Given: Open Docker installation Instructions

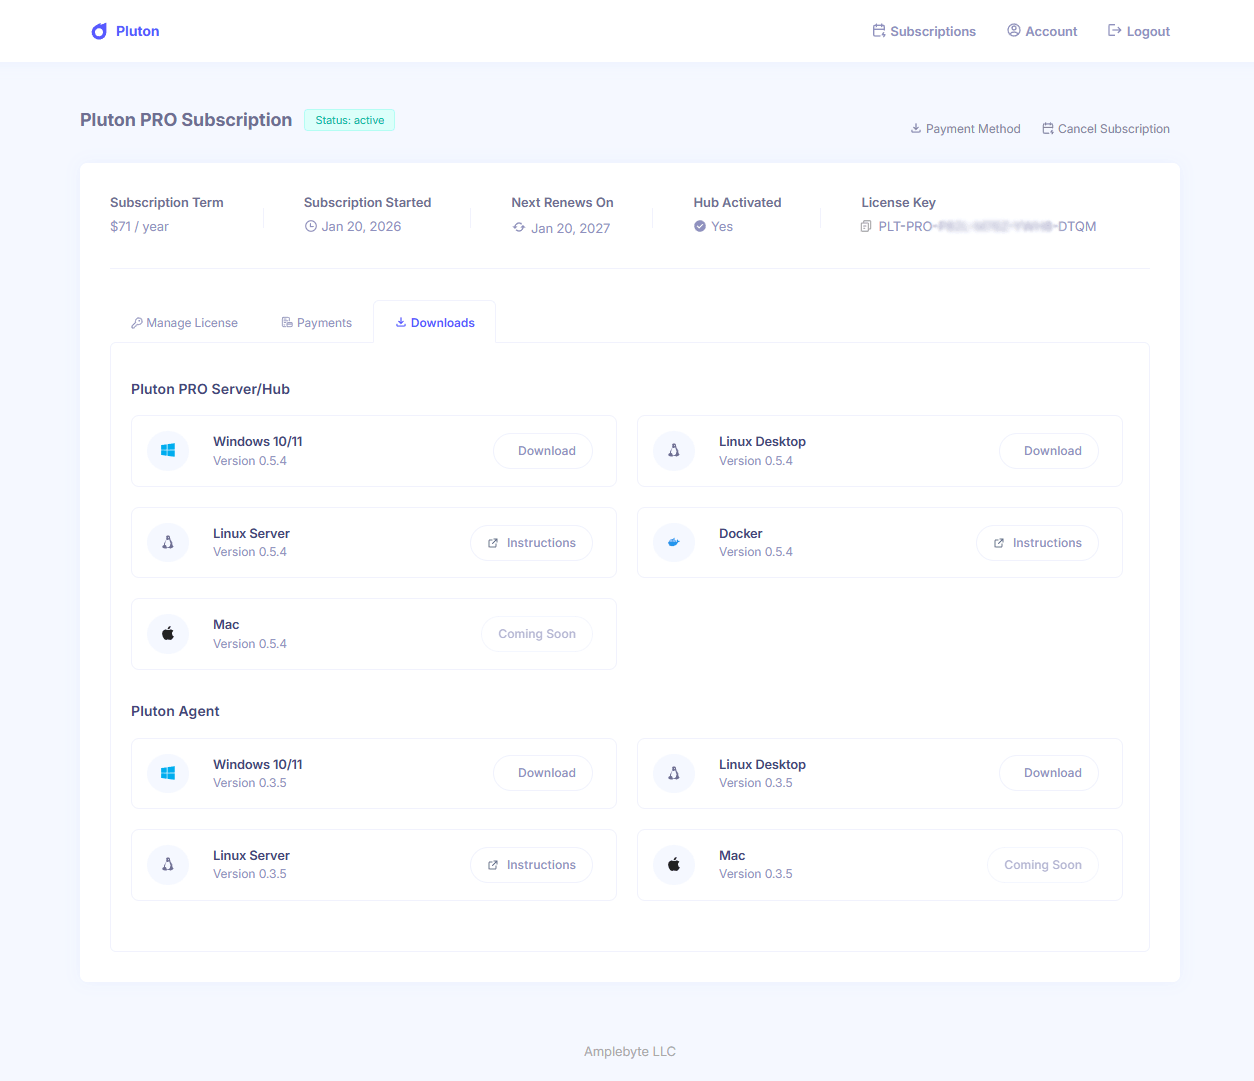Looking at the screenshot, I should (x=1037, y=543).
